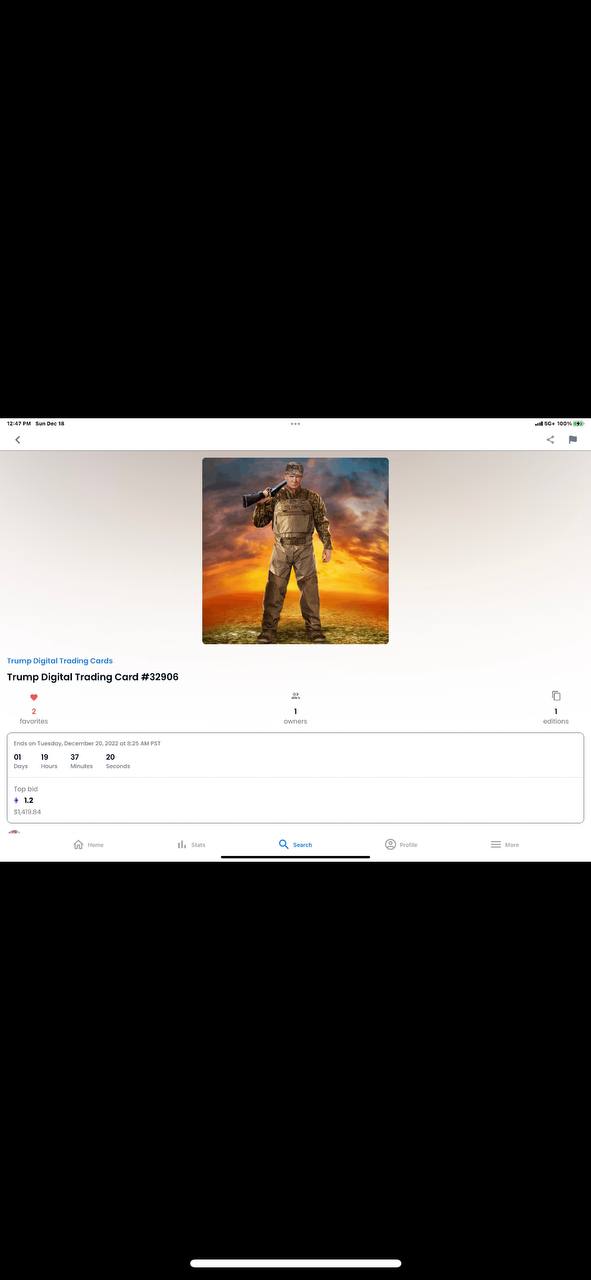591x1280 pixels.
Task: Tap the $1,419.84 bid value
Action: click(27, 812)
